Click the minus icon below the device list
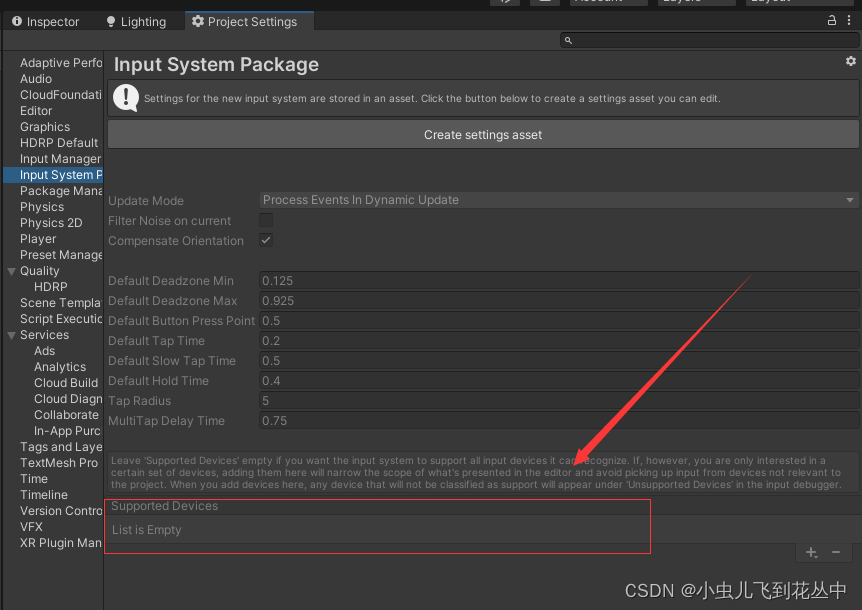 click(837, 552)
